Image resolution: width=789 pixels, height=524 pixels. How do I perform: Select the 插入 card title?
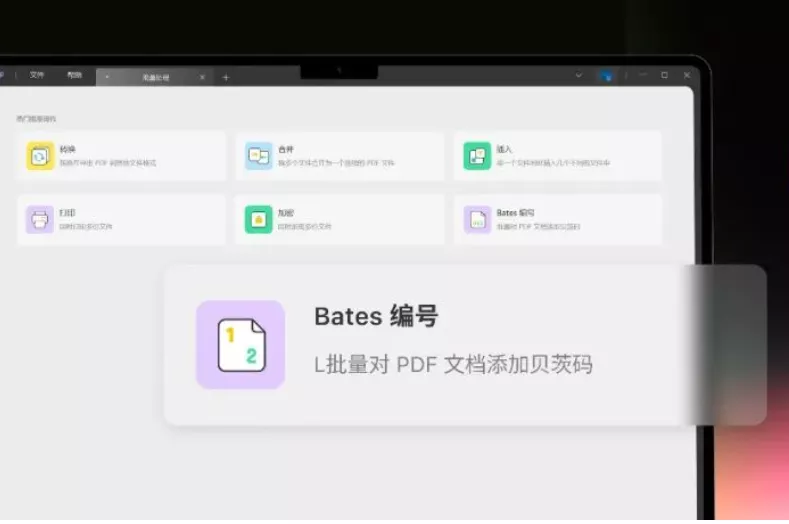pos(504,149)
